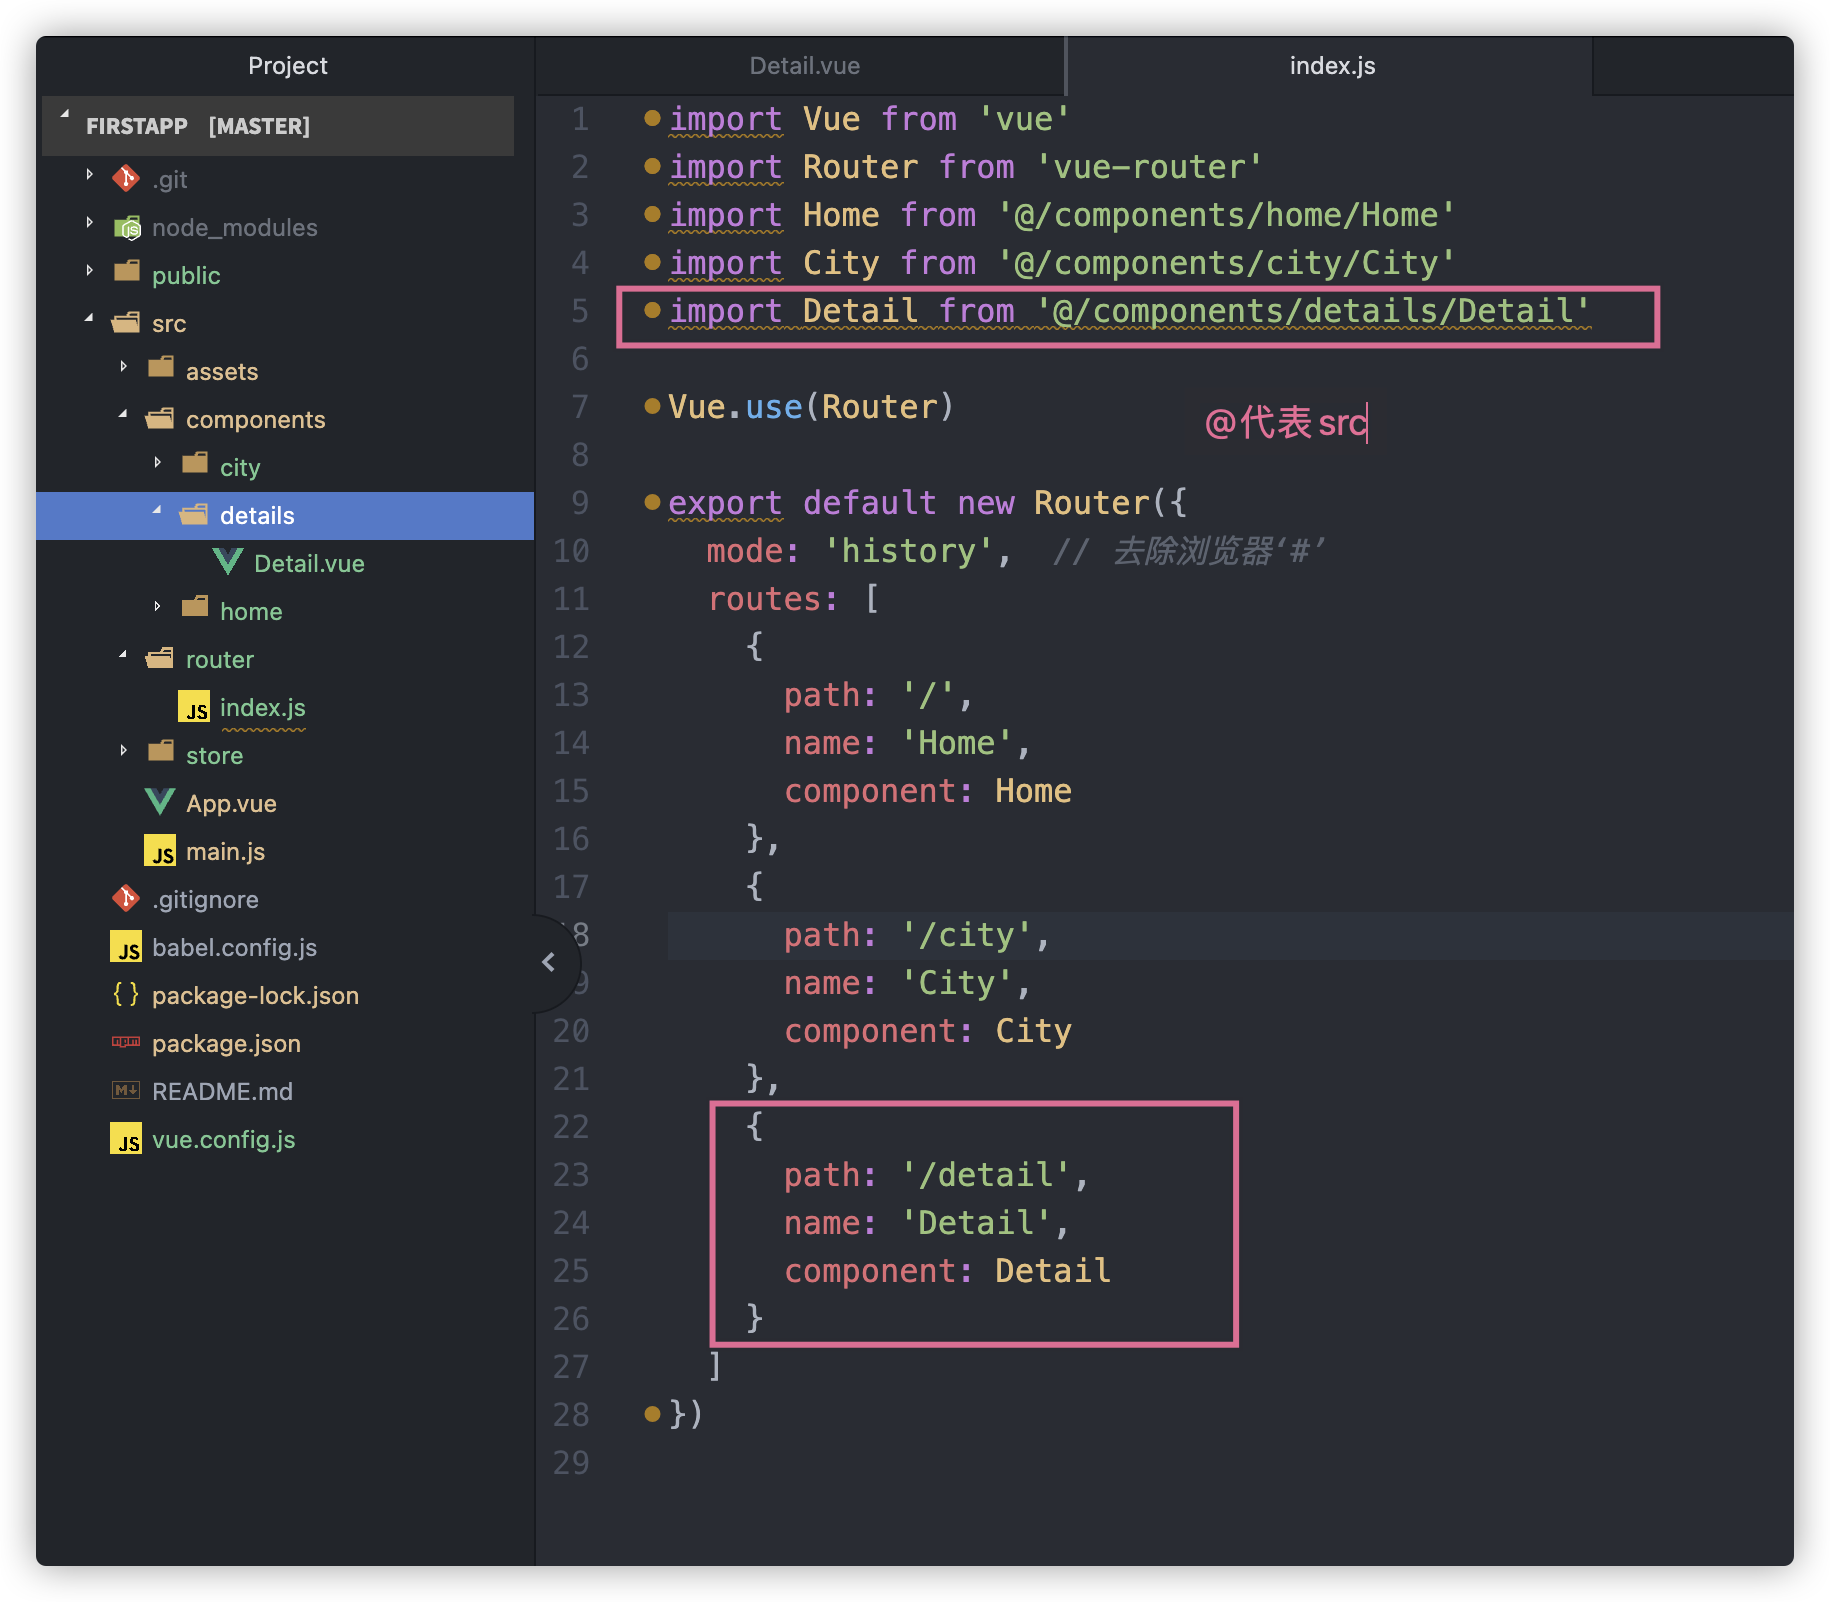
Task: Expand the .git folder arrow
Action: coord(90,175)
